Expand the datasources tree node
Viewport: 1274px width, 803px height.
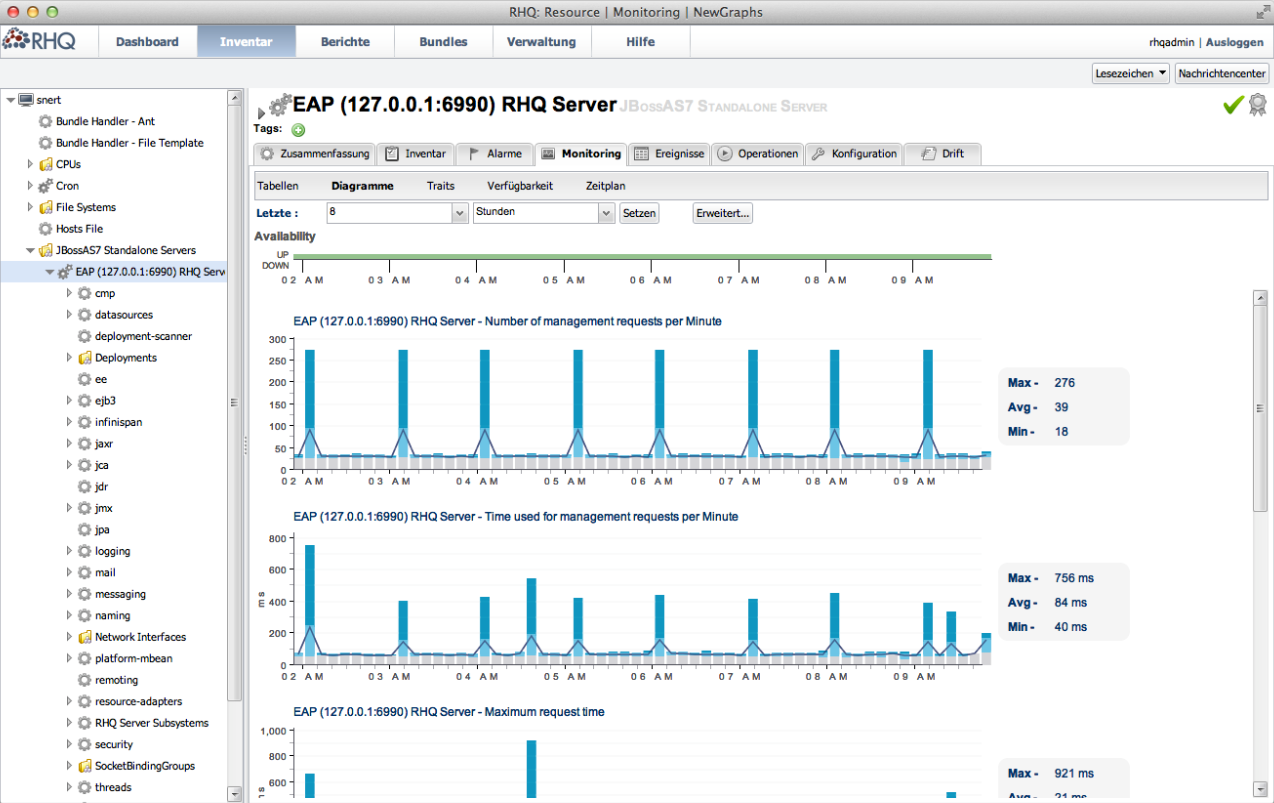click(69, 315)
